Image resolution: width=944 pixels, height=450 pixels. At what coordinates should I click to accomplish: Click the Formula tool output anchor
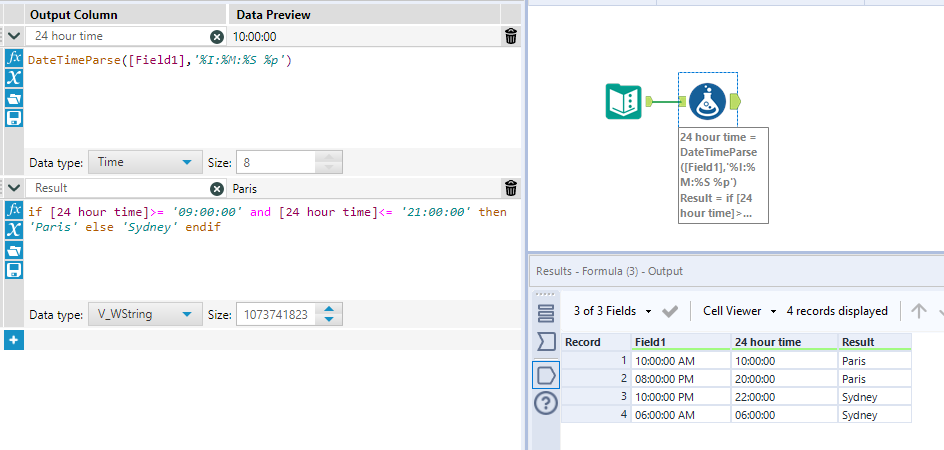[735, 102]
